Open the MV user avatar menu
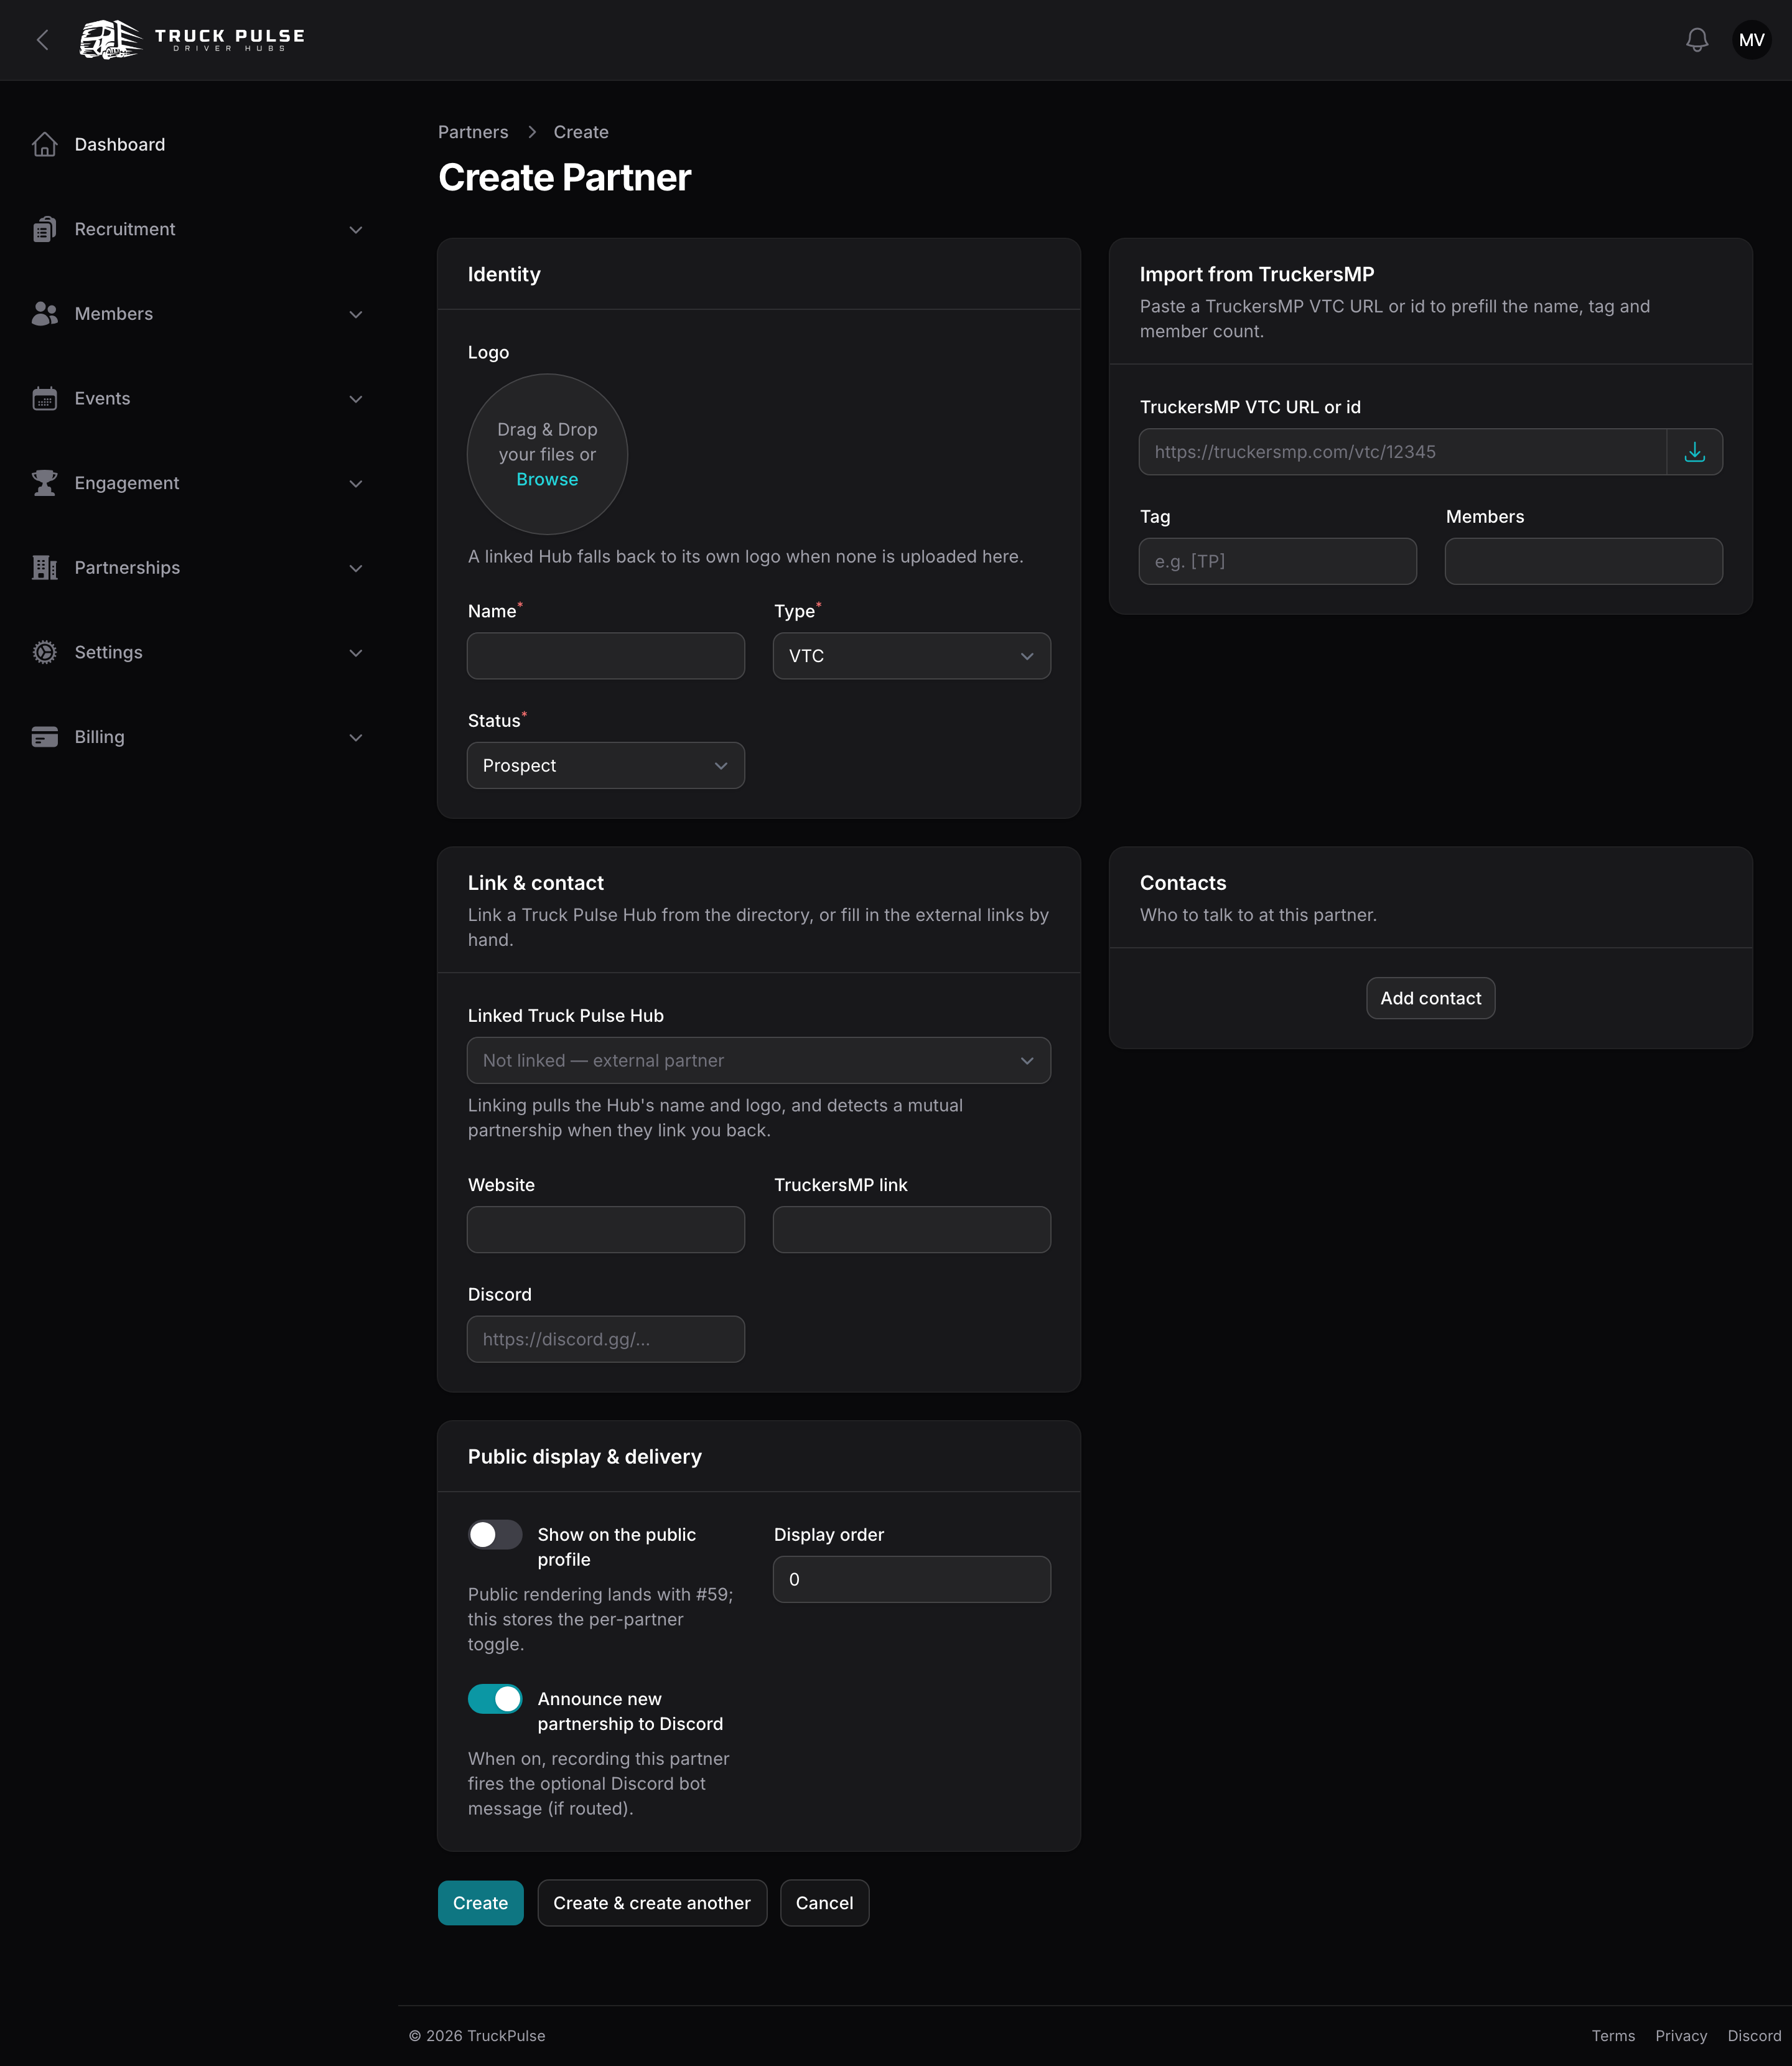1792x2066 pixels. [1751, 40]
